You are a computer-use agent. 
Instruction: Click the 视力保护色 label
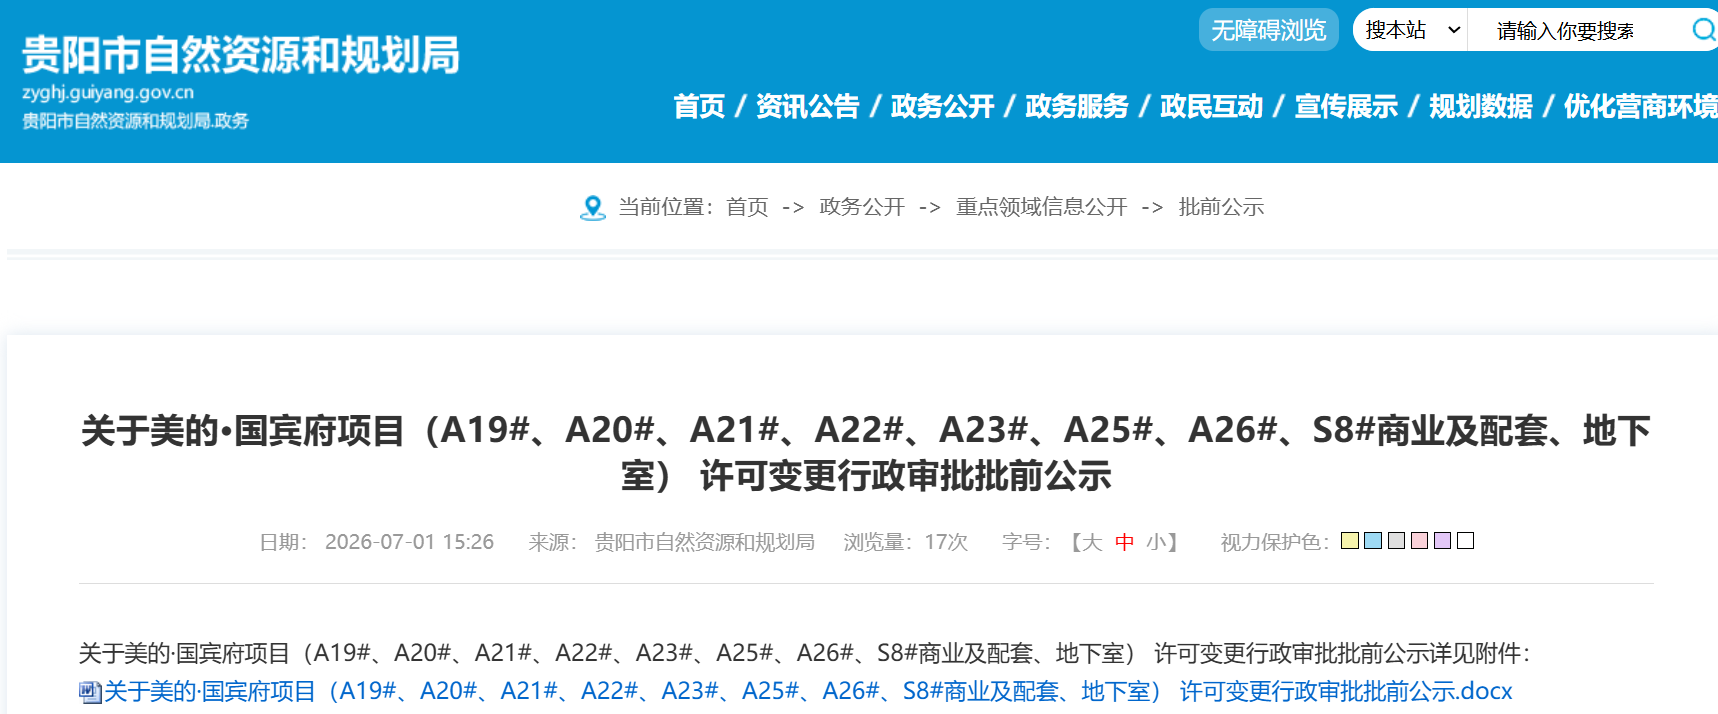point(1274,542)
